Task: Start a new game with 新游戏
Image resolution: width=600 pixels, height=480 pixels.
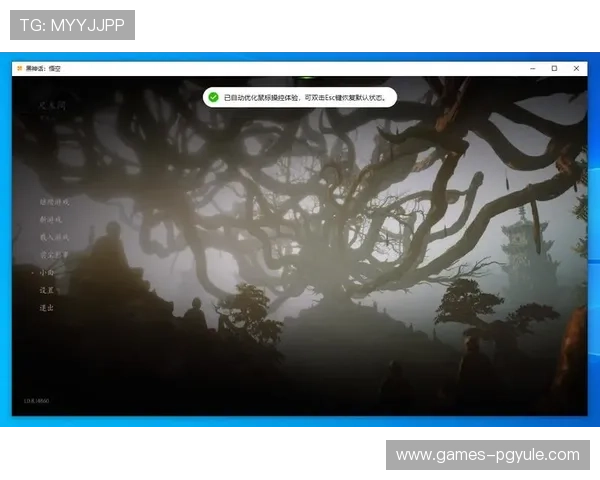Action: click(x=50, y=219)
